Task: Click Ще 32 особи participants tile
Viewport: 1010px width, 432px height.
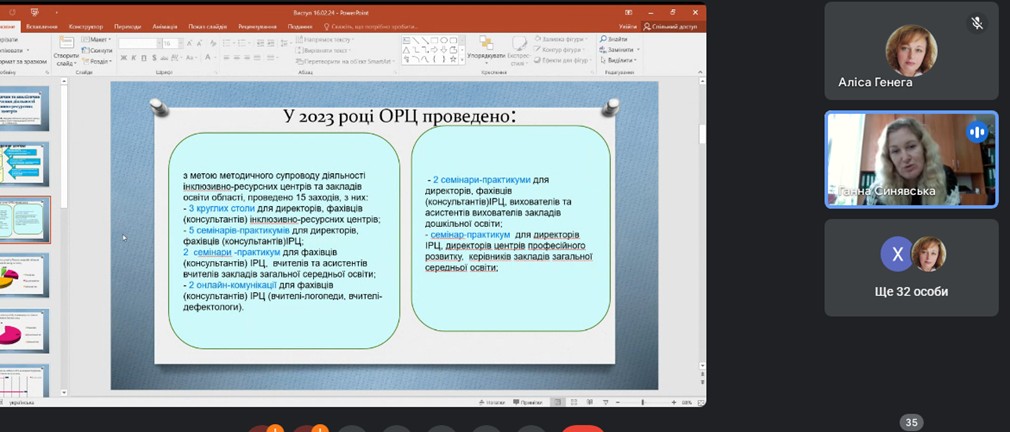Action: pos(911,267)
